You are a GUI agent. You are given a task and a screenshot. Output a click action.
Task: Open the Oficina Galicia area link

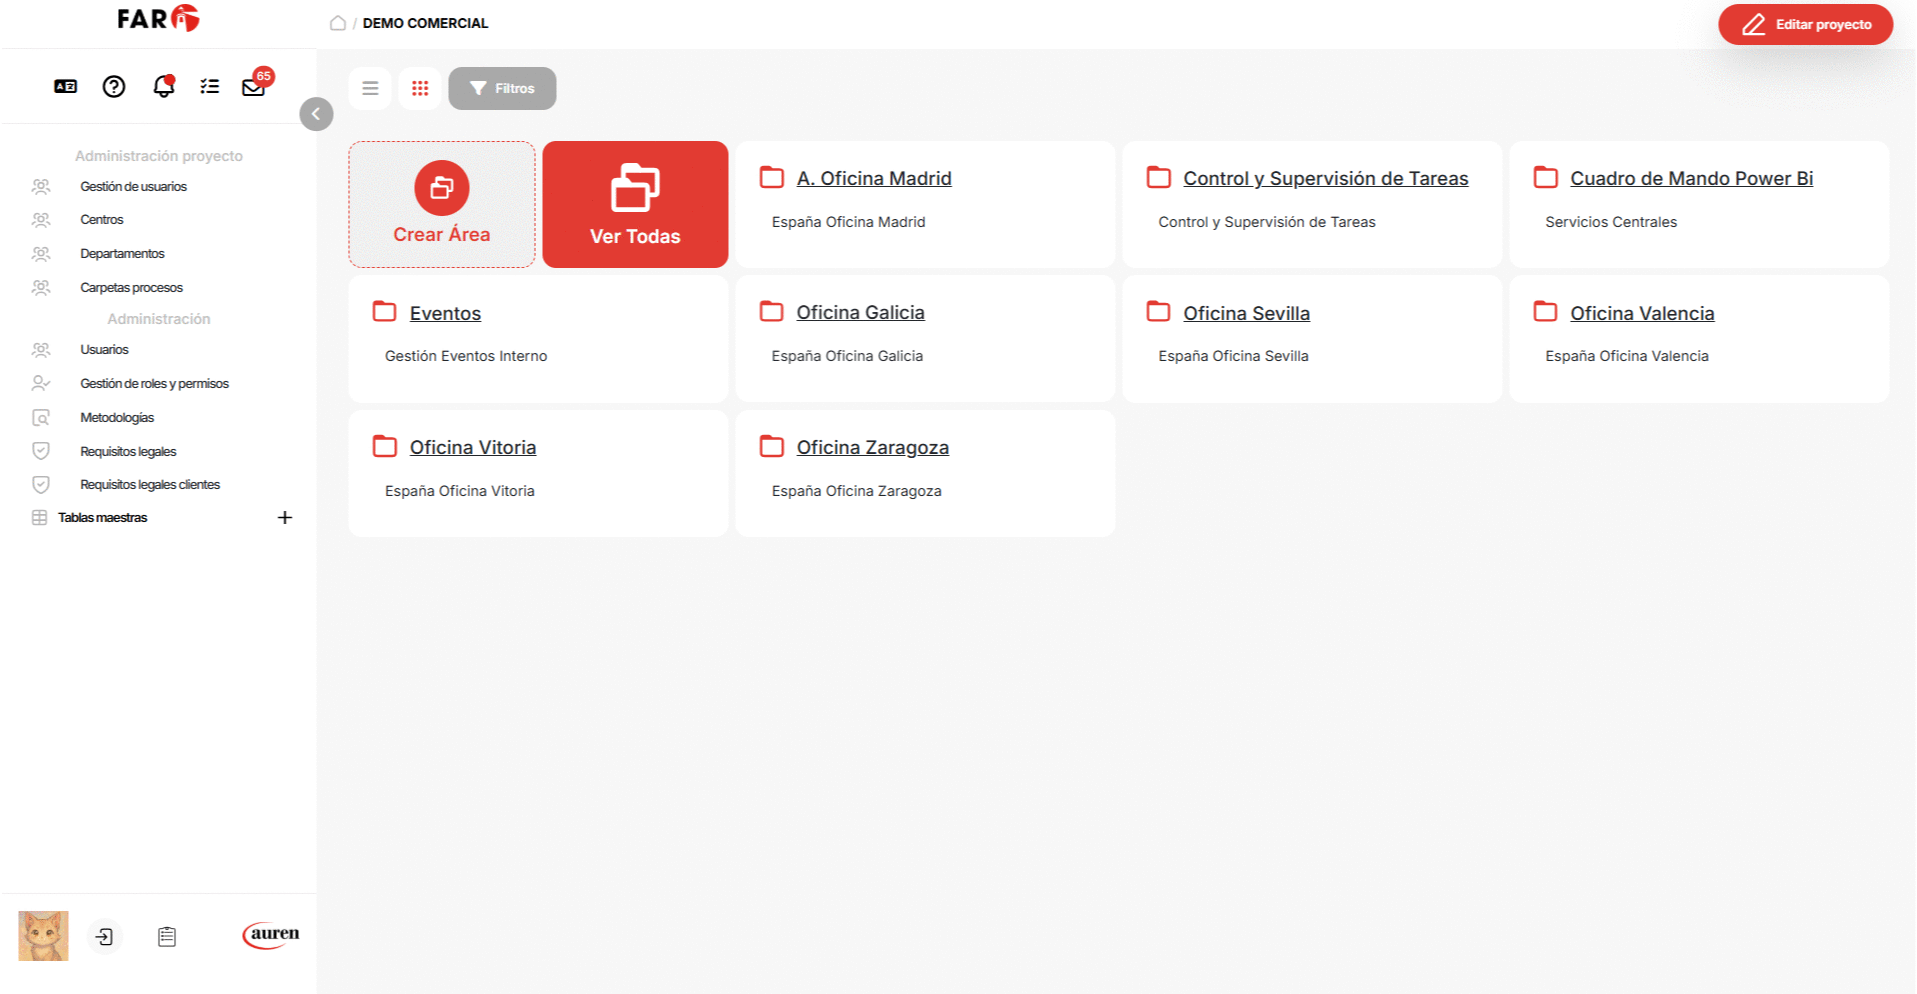point(860,313)
